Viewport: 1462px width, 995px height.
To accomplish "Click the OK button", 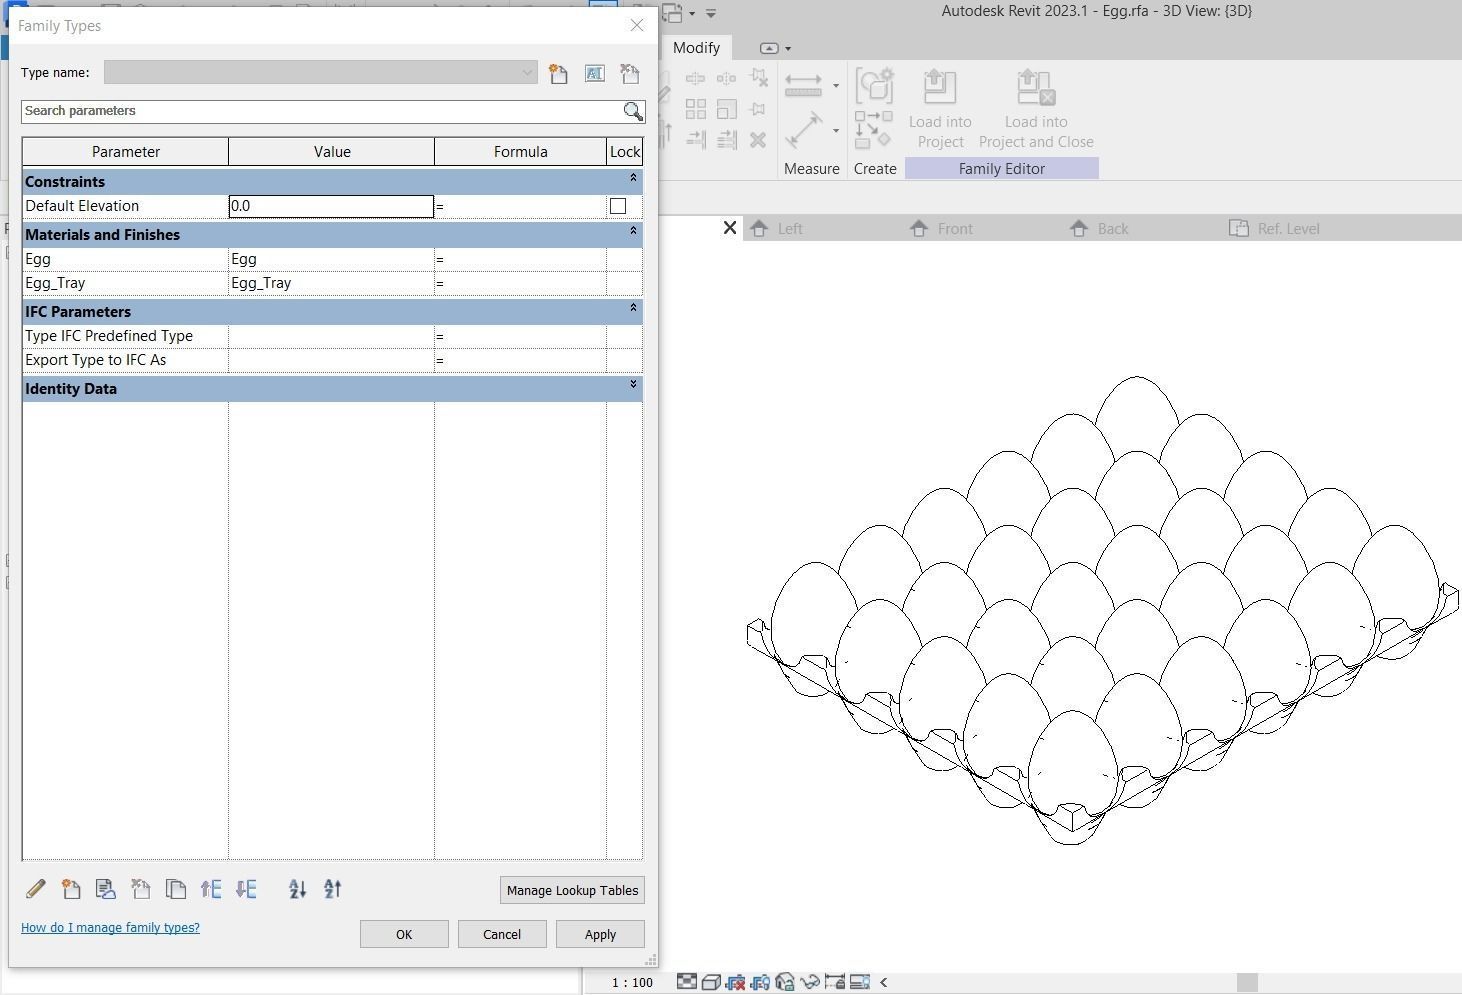I will point(404,934).
